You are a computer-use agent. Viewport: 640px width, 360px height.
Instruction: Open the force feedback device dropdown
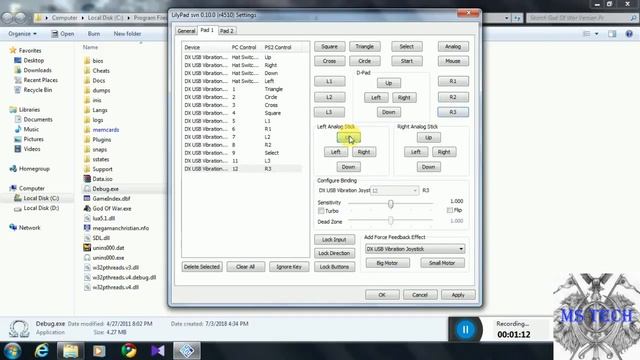pyautogui.click(x=415, y=249)
